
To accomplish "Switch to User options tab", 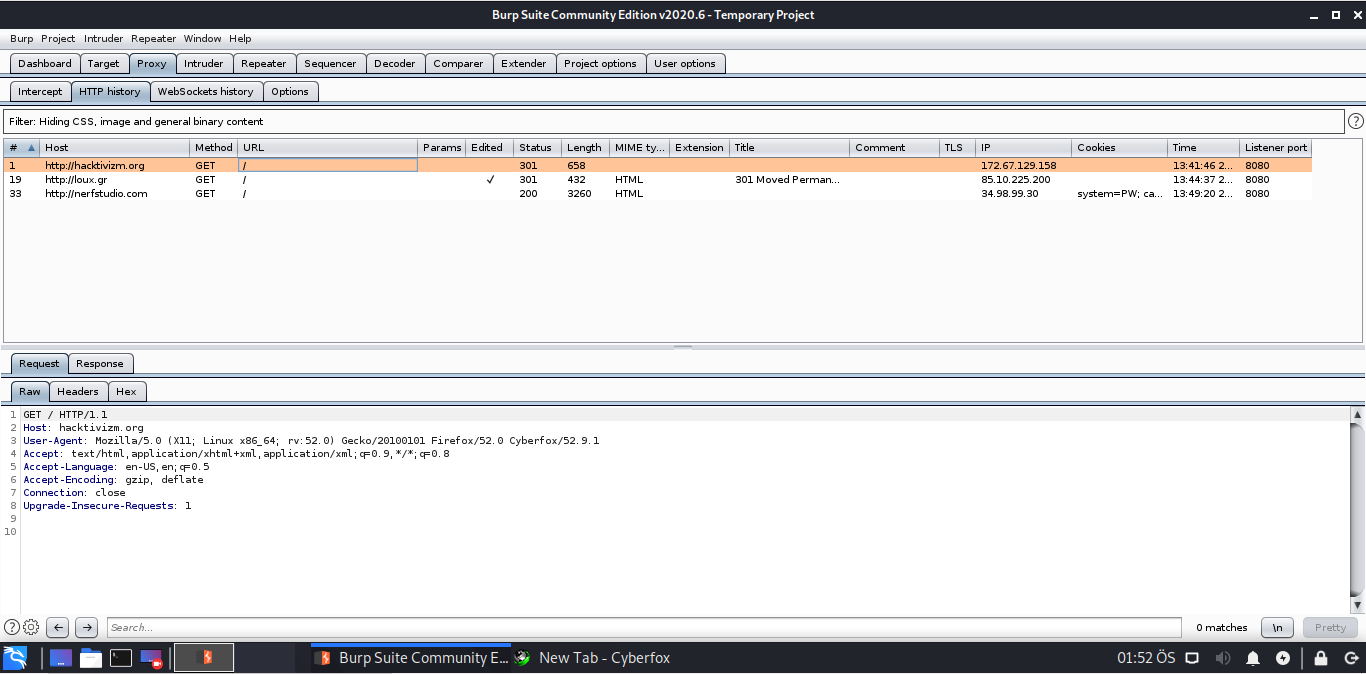I will point(685,63).
